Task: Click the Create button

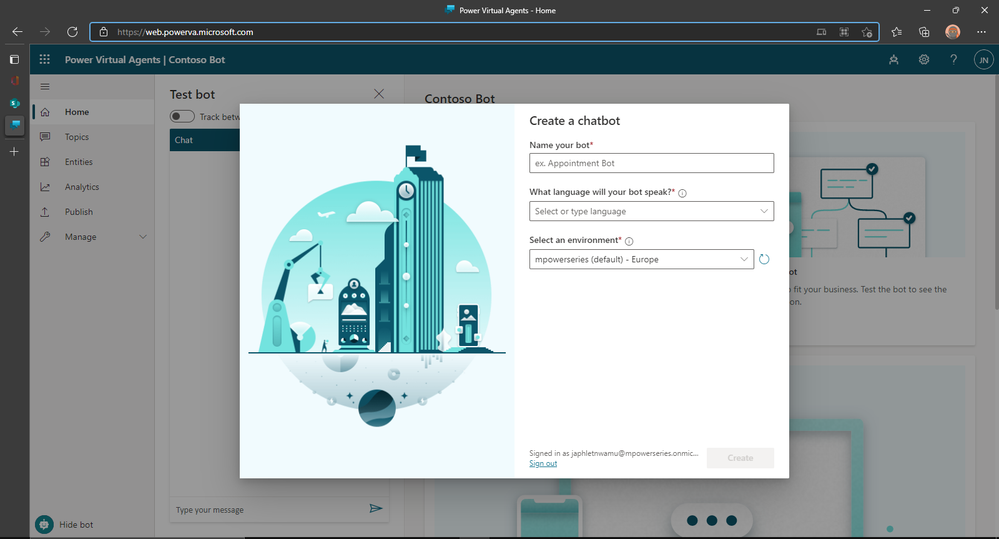Action: [740, 458]
